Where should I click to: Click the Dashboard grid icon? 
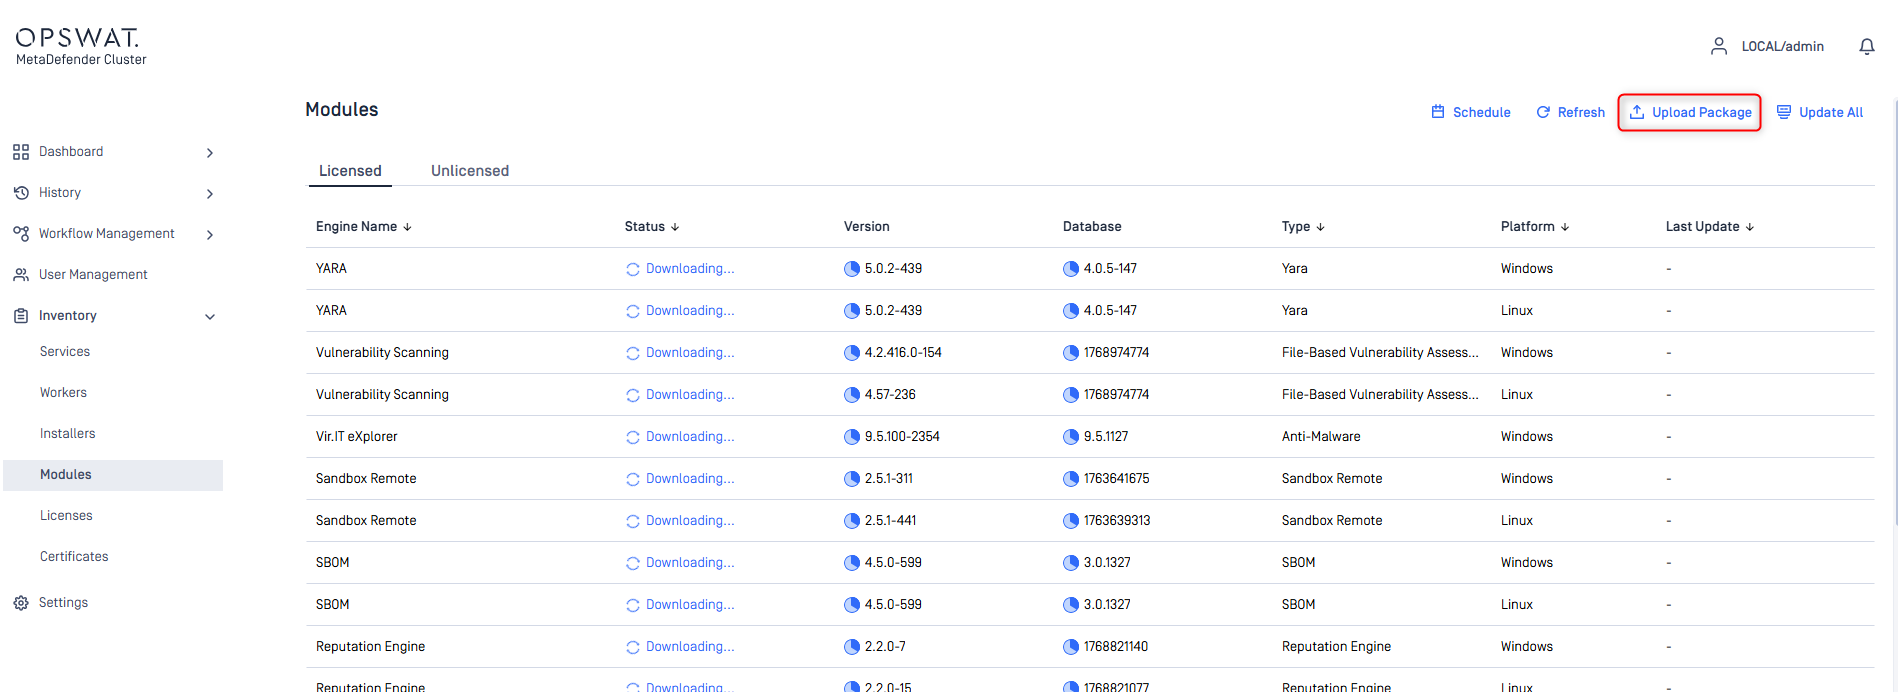[21, 152]
